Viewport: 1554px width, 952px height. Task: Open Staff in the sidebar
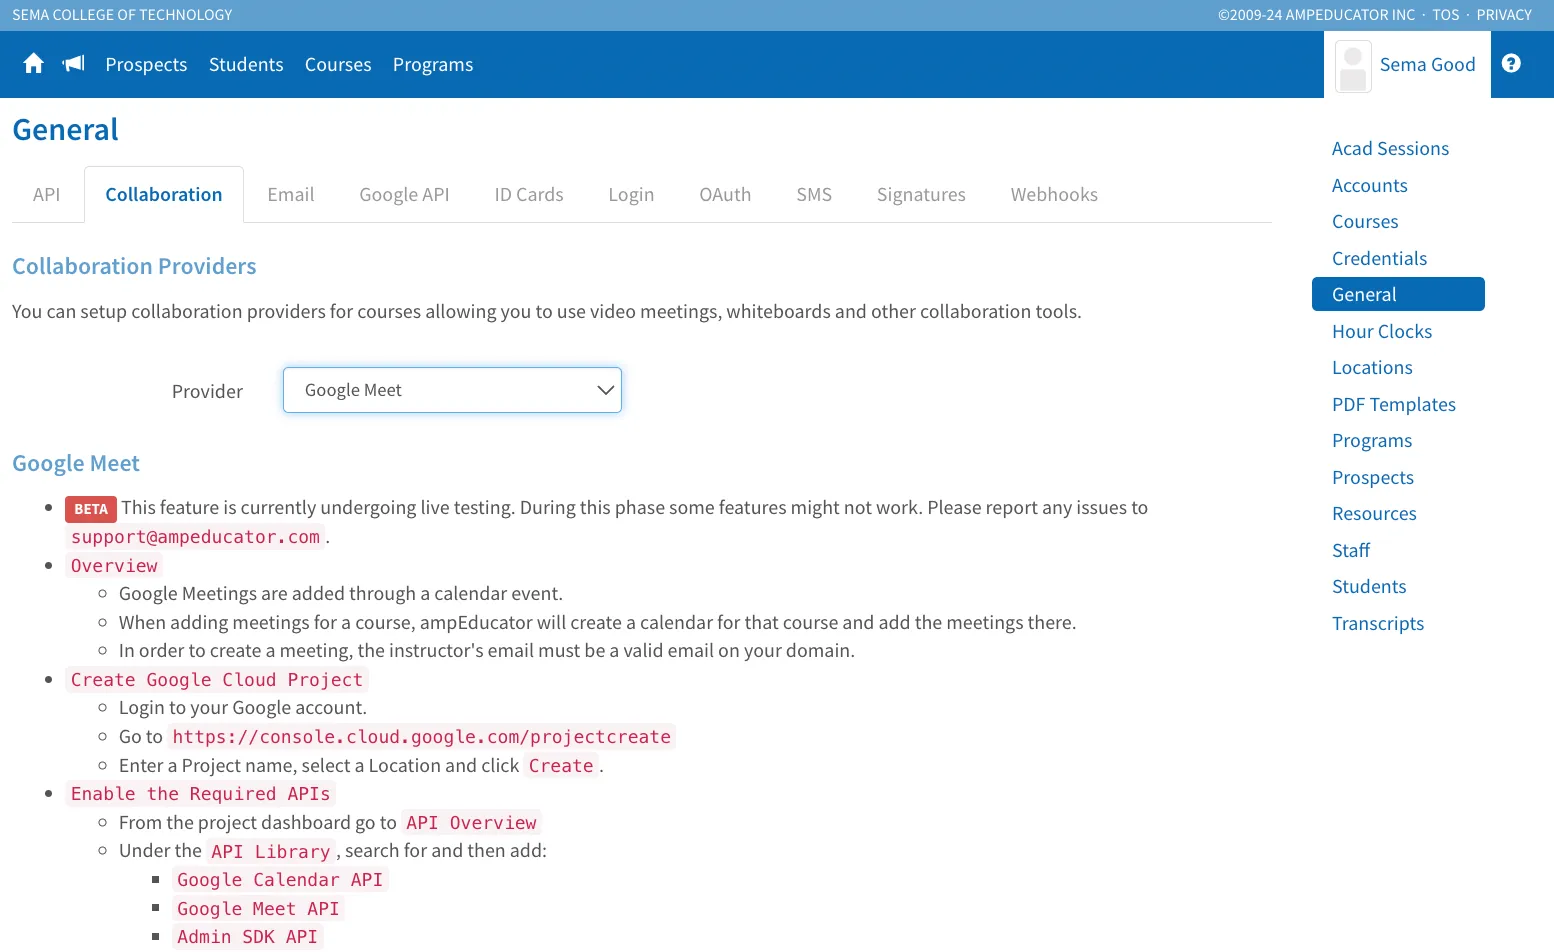tap(1351, 550)
